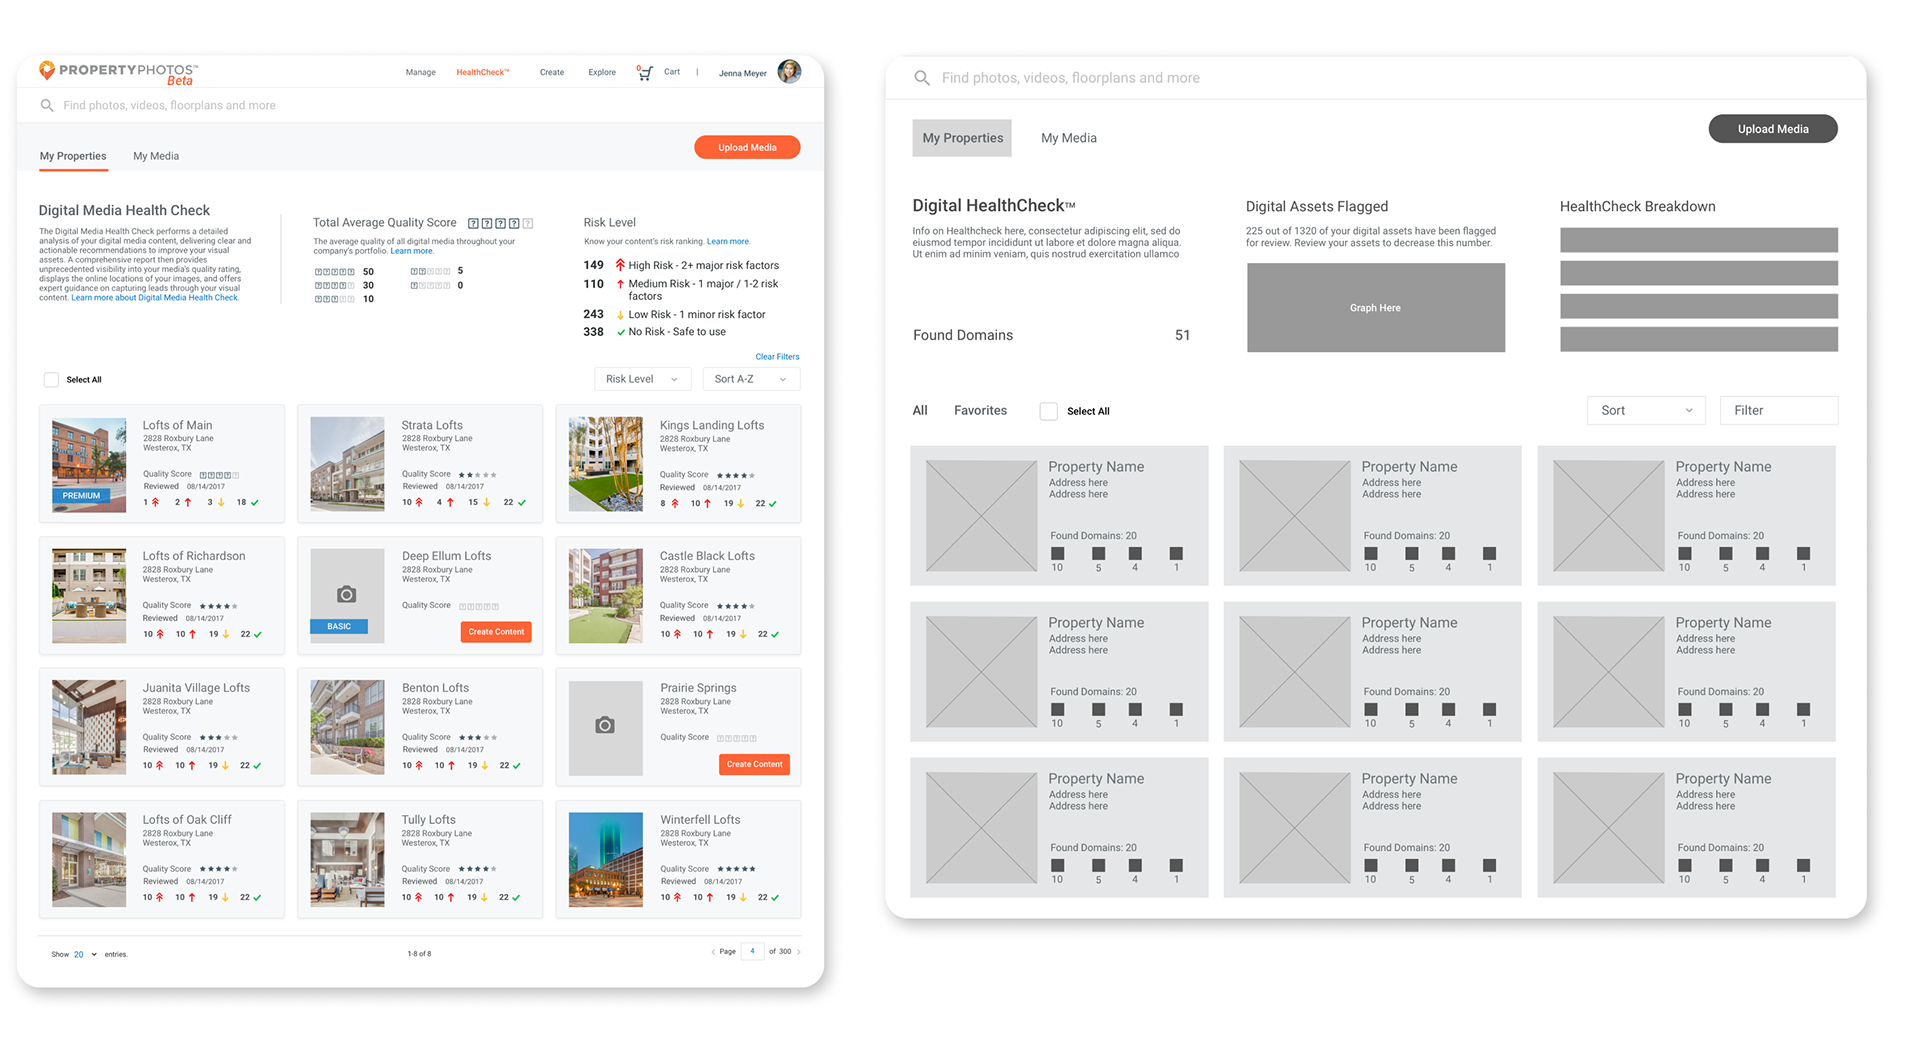
Task: Toggle the Select All checkbox in PropertyPhotos mockup
Action: click(51, 380)
